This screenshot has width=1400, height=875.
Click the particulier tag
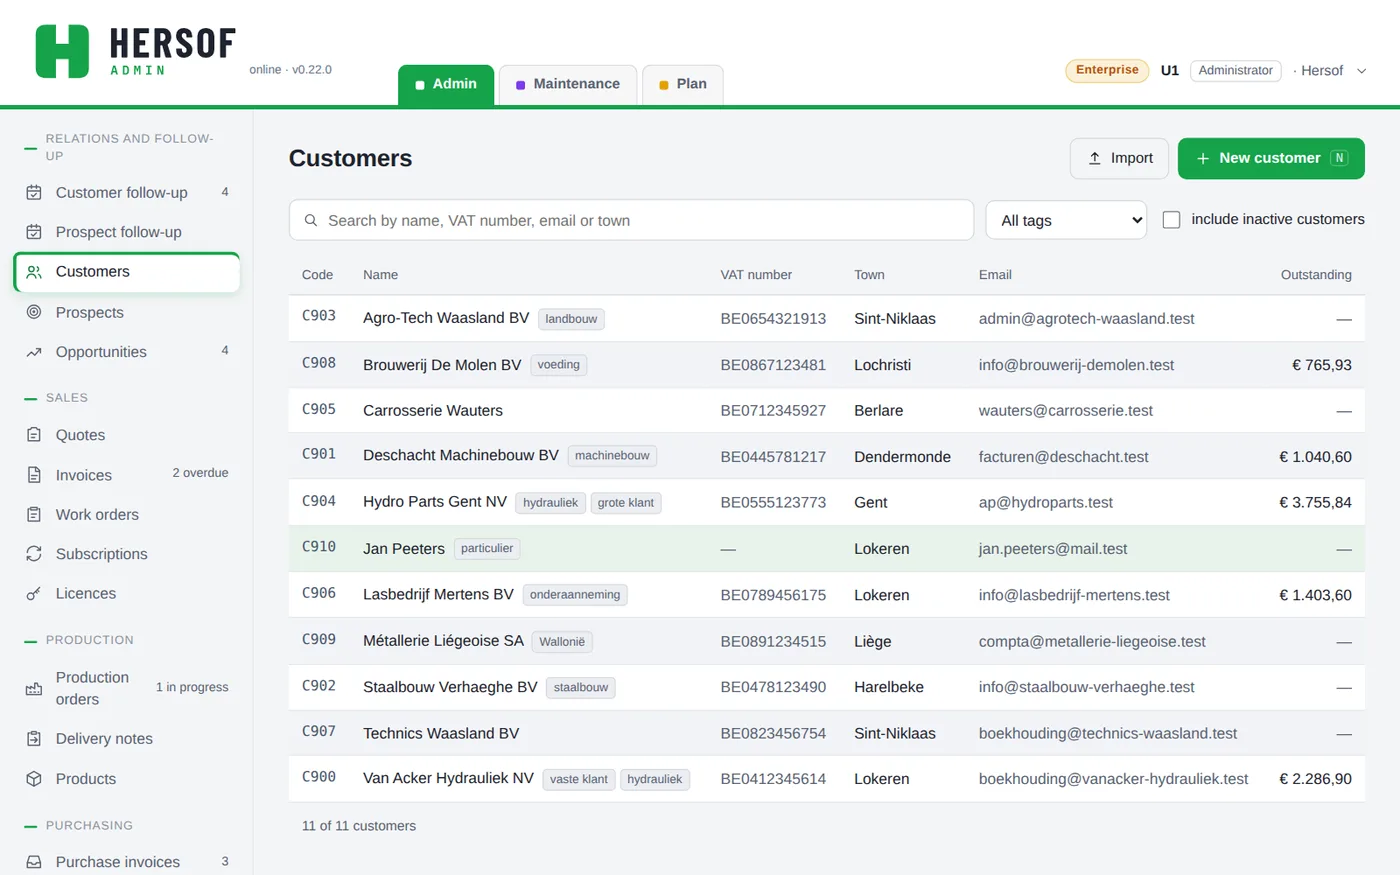click(487, 549)
